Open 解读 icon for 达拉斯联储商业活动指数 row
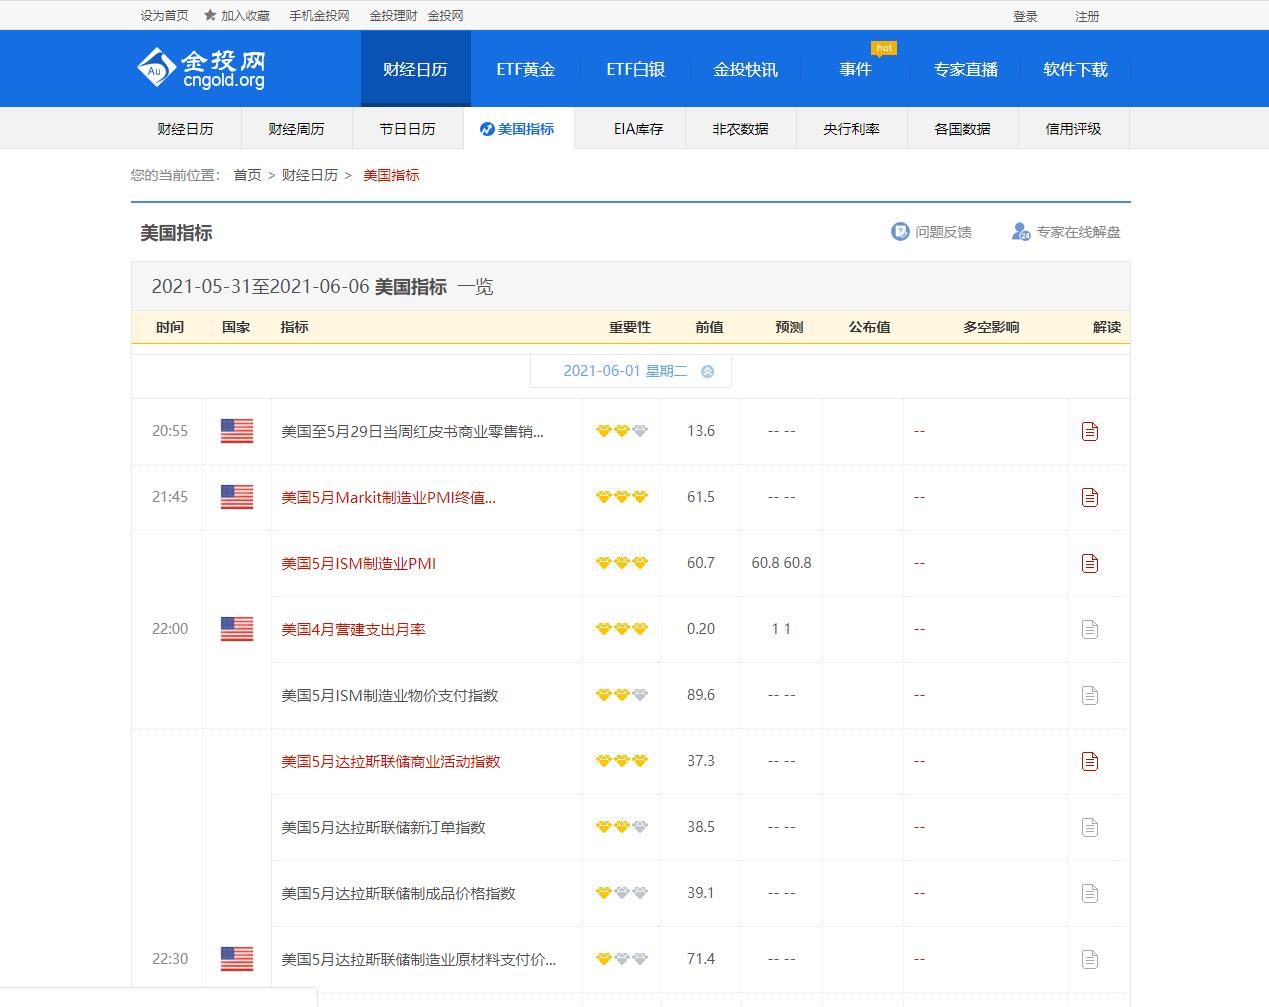 (x=1089, y=761)
